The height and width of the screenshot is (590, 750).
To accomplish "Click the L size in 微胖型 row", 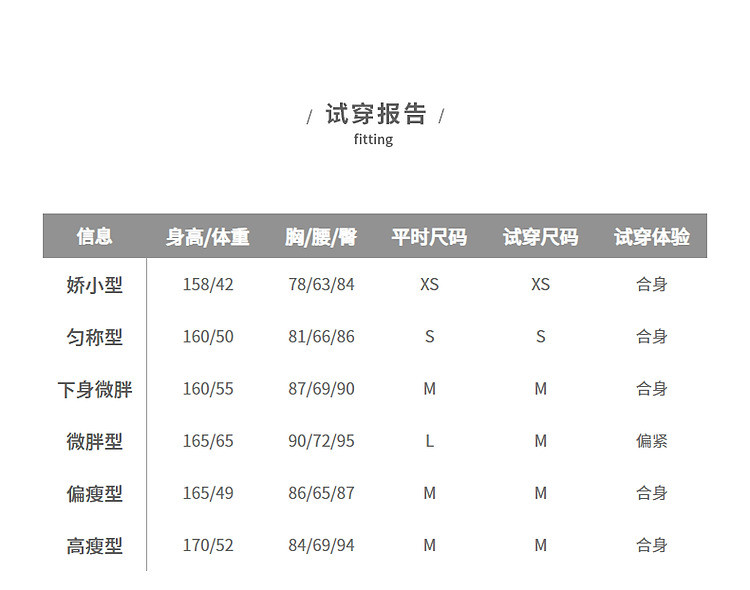I will (429, 441).
